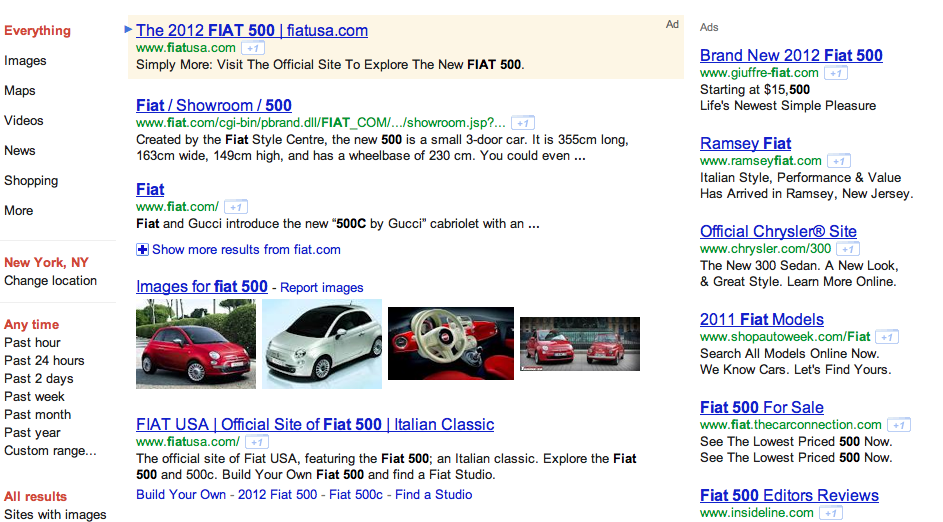Open News search results
This screenshot has height=522, width=943.
click(20, 150)
